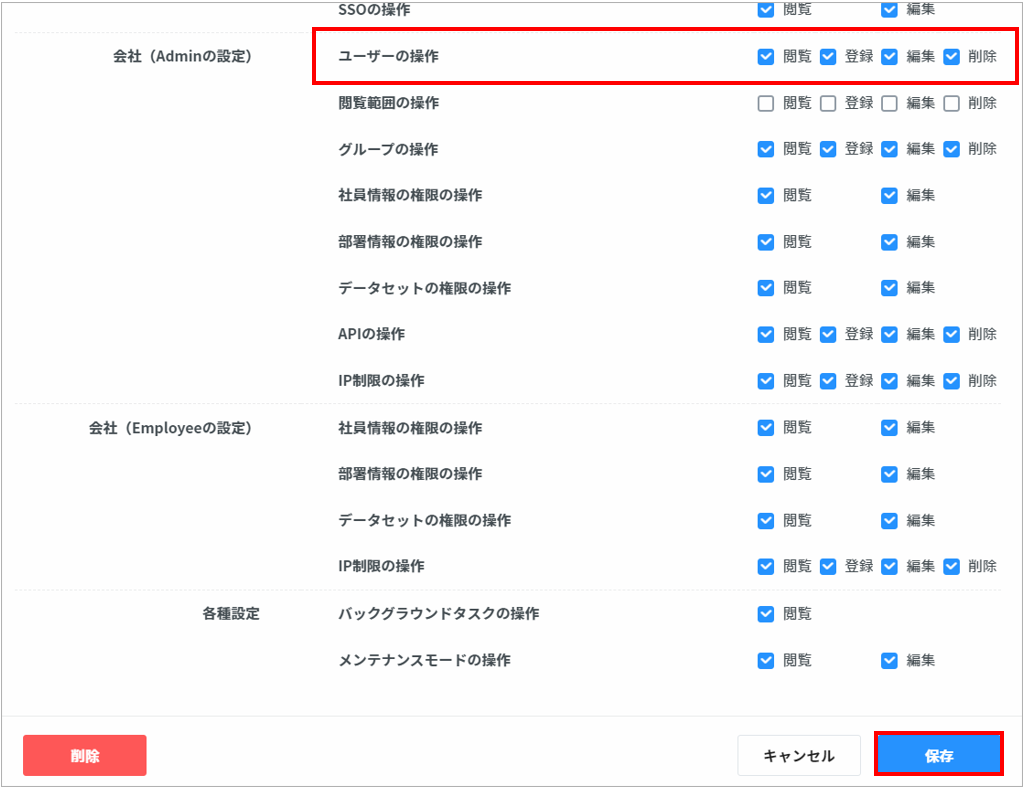
Task: Click the blue 保存 button
Action: (938, 755)
